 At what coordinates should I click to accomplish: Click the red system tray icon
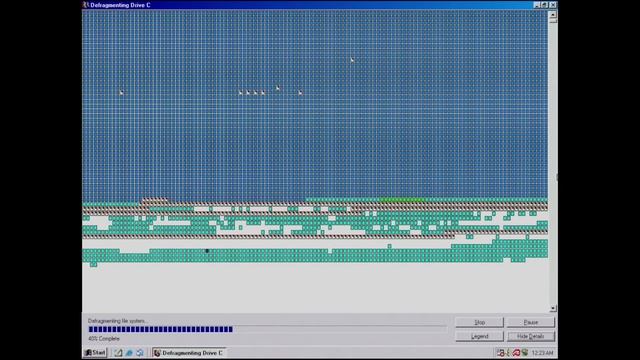coord(516,353)
